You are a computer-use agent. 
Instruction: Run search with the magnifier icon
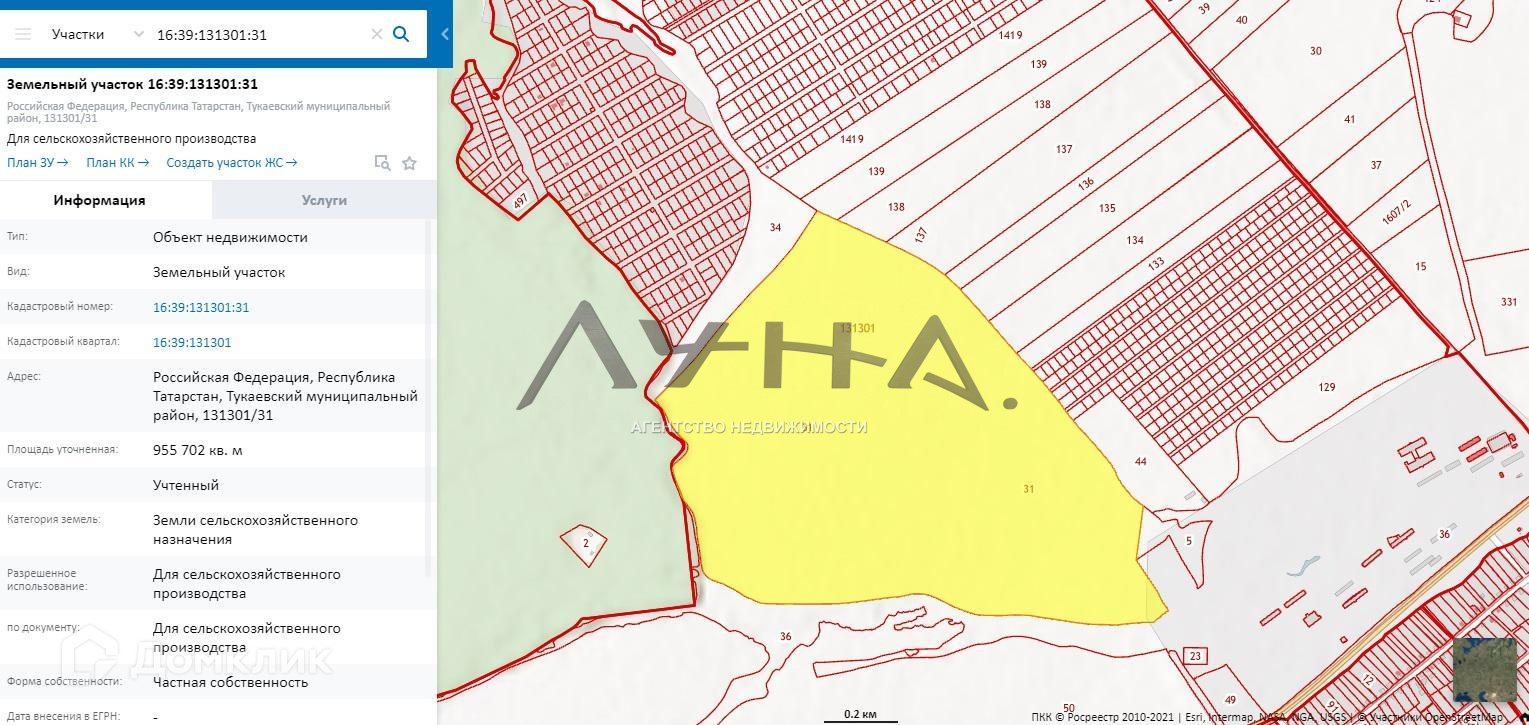tap(401, 34)
